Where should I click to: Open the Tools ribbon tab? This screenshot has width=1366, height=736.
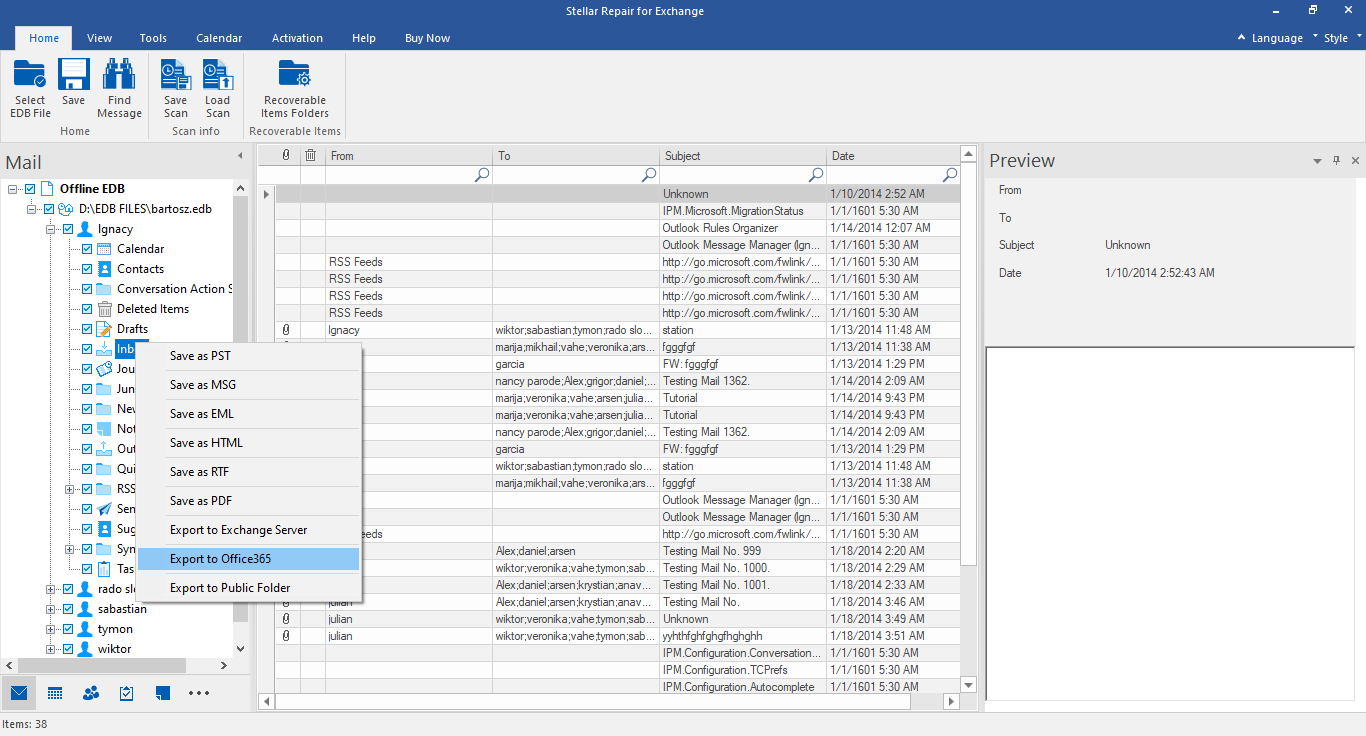(x=153, y=38)
